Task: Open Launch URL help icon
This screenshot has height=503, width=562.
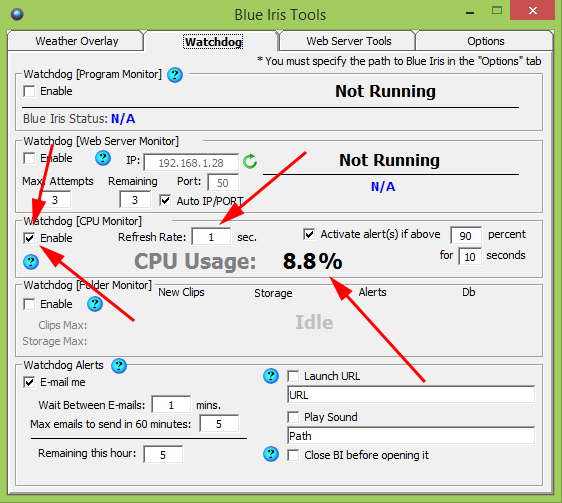Action: (x=271, y=376)
